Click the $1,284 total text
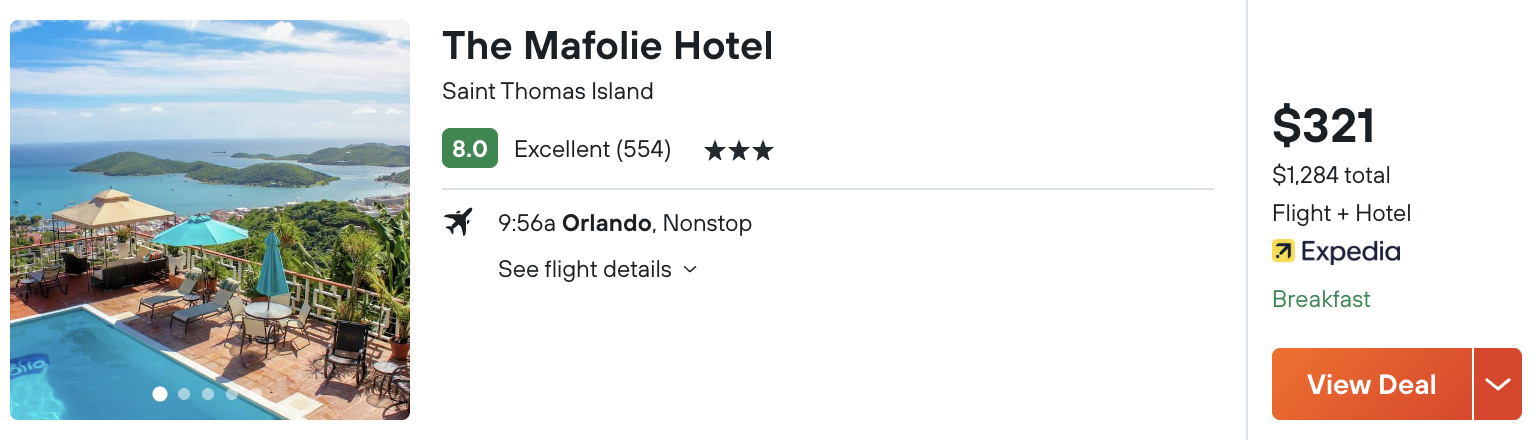The image size is (1540, 440). [1331, 176]
